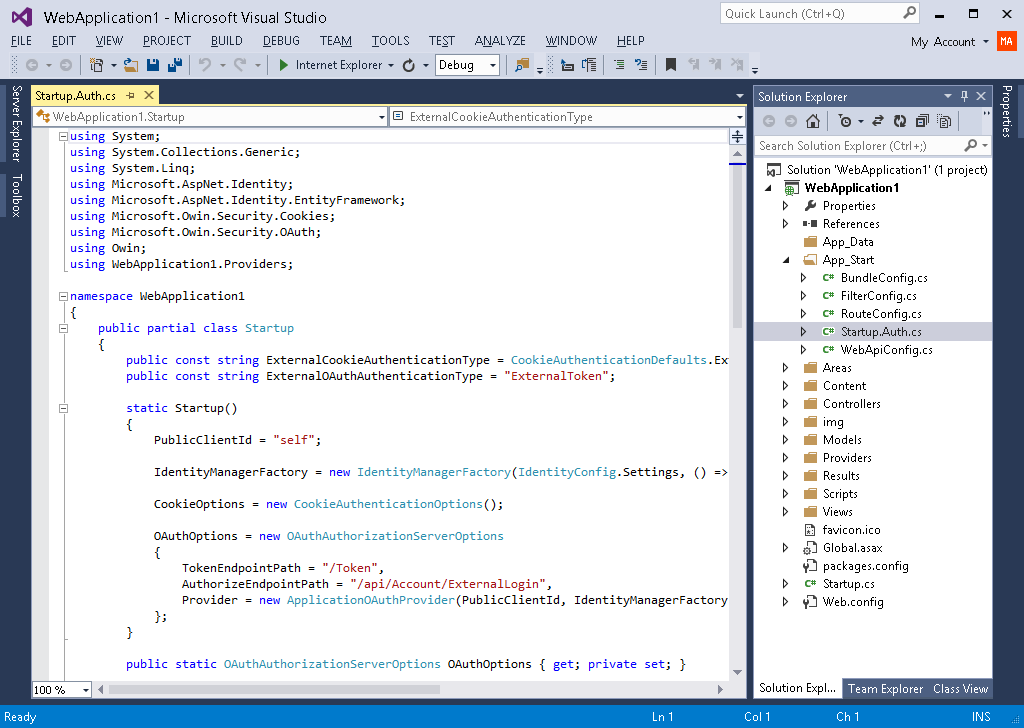Toggle bookmark using the toolbar bookmark icon
1024x728 pixels.
670,65
